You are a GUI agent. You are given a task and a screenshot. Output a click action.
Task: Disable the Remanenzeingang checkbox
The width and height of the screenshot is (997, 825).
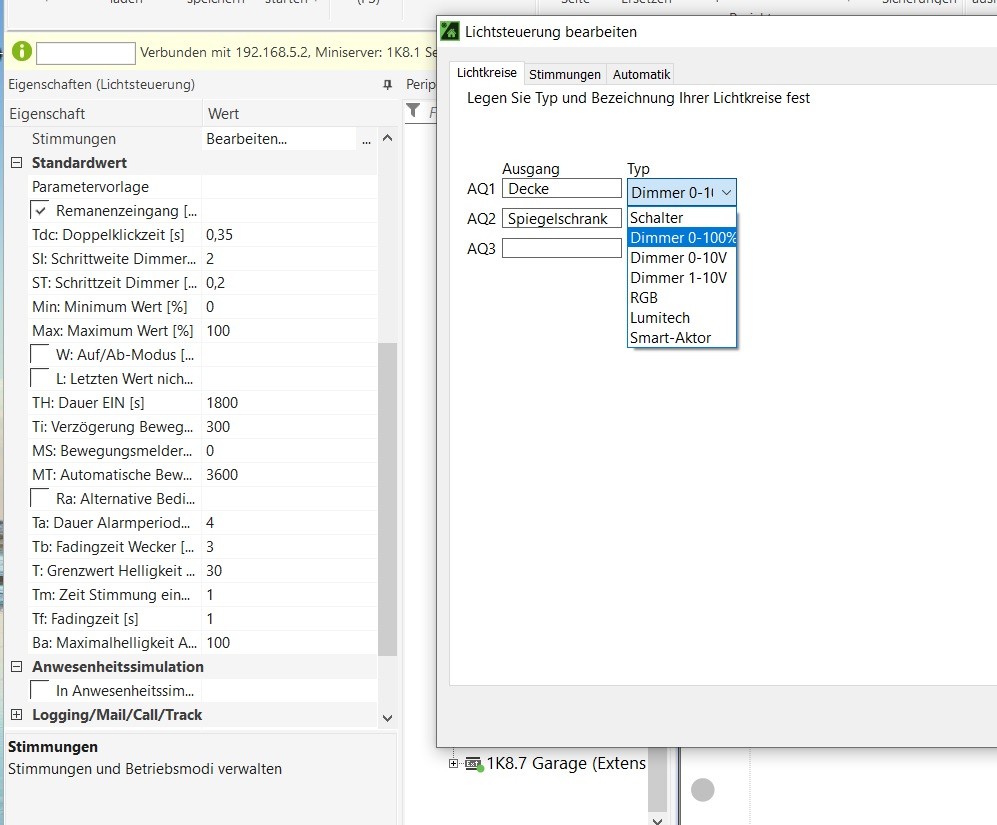coord(41,211)
